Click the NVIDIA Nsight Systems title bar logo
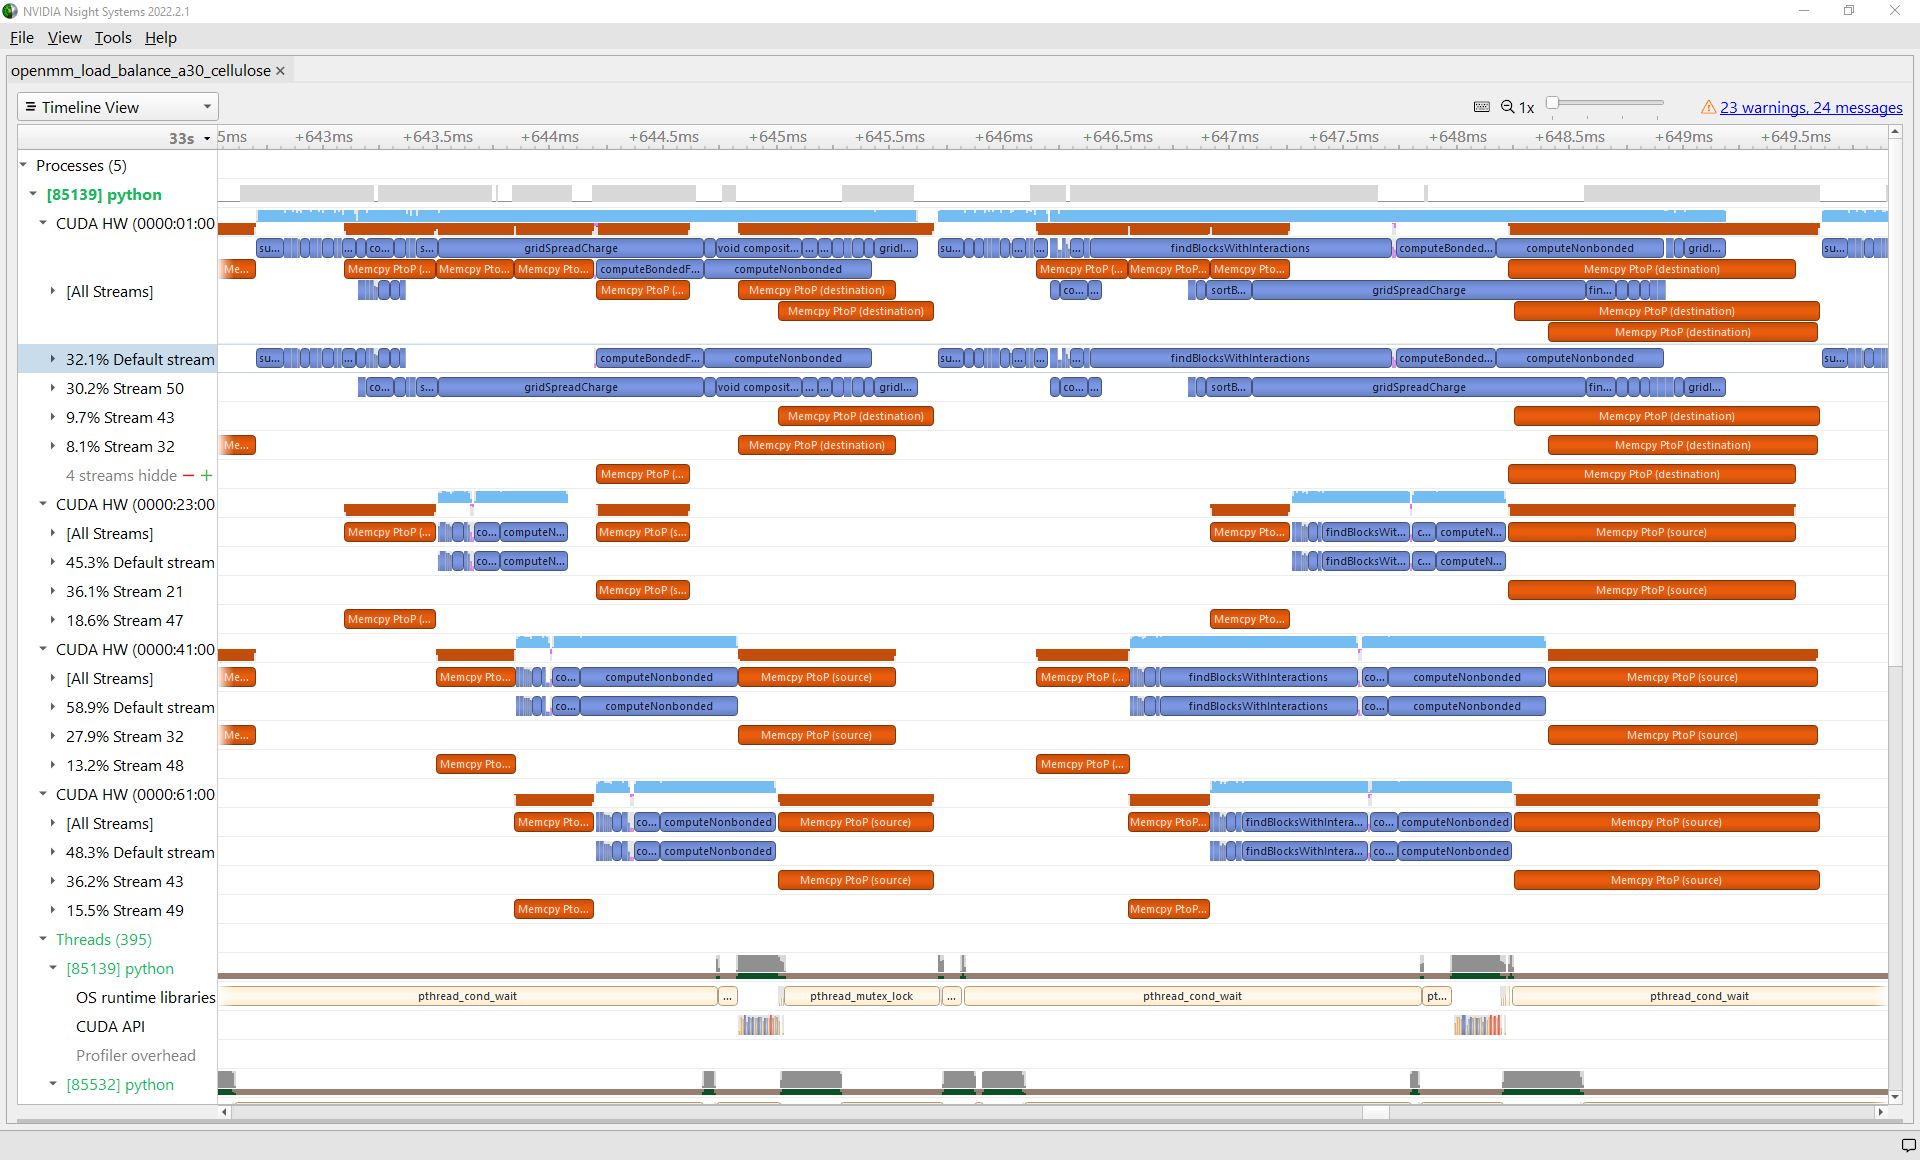Image resolution: width=1920 pixels, height=1160 pixels. click(10, 11)
